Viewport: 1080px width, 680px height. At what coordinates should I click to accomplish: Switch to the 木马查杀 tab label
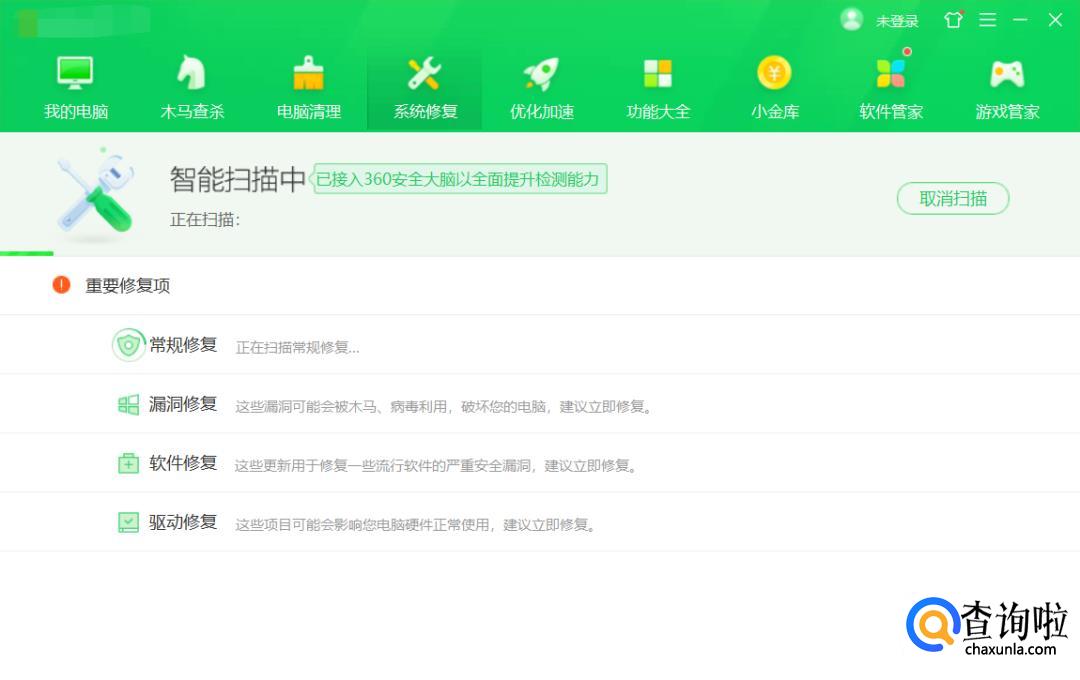coord(192,112)
